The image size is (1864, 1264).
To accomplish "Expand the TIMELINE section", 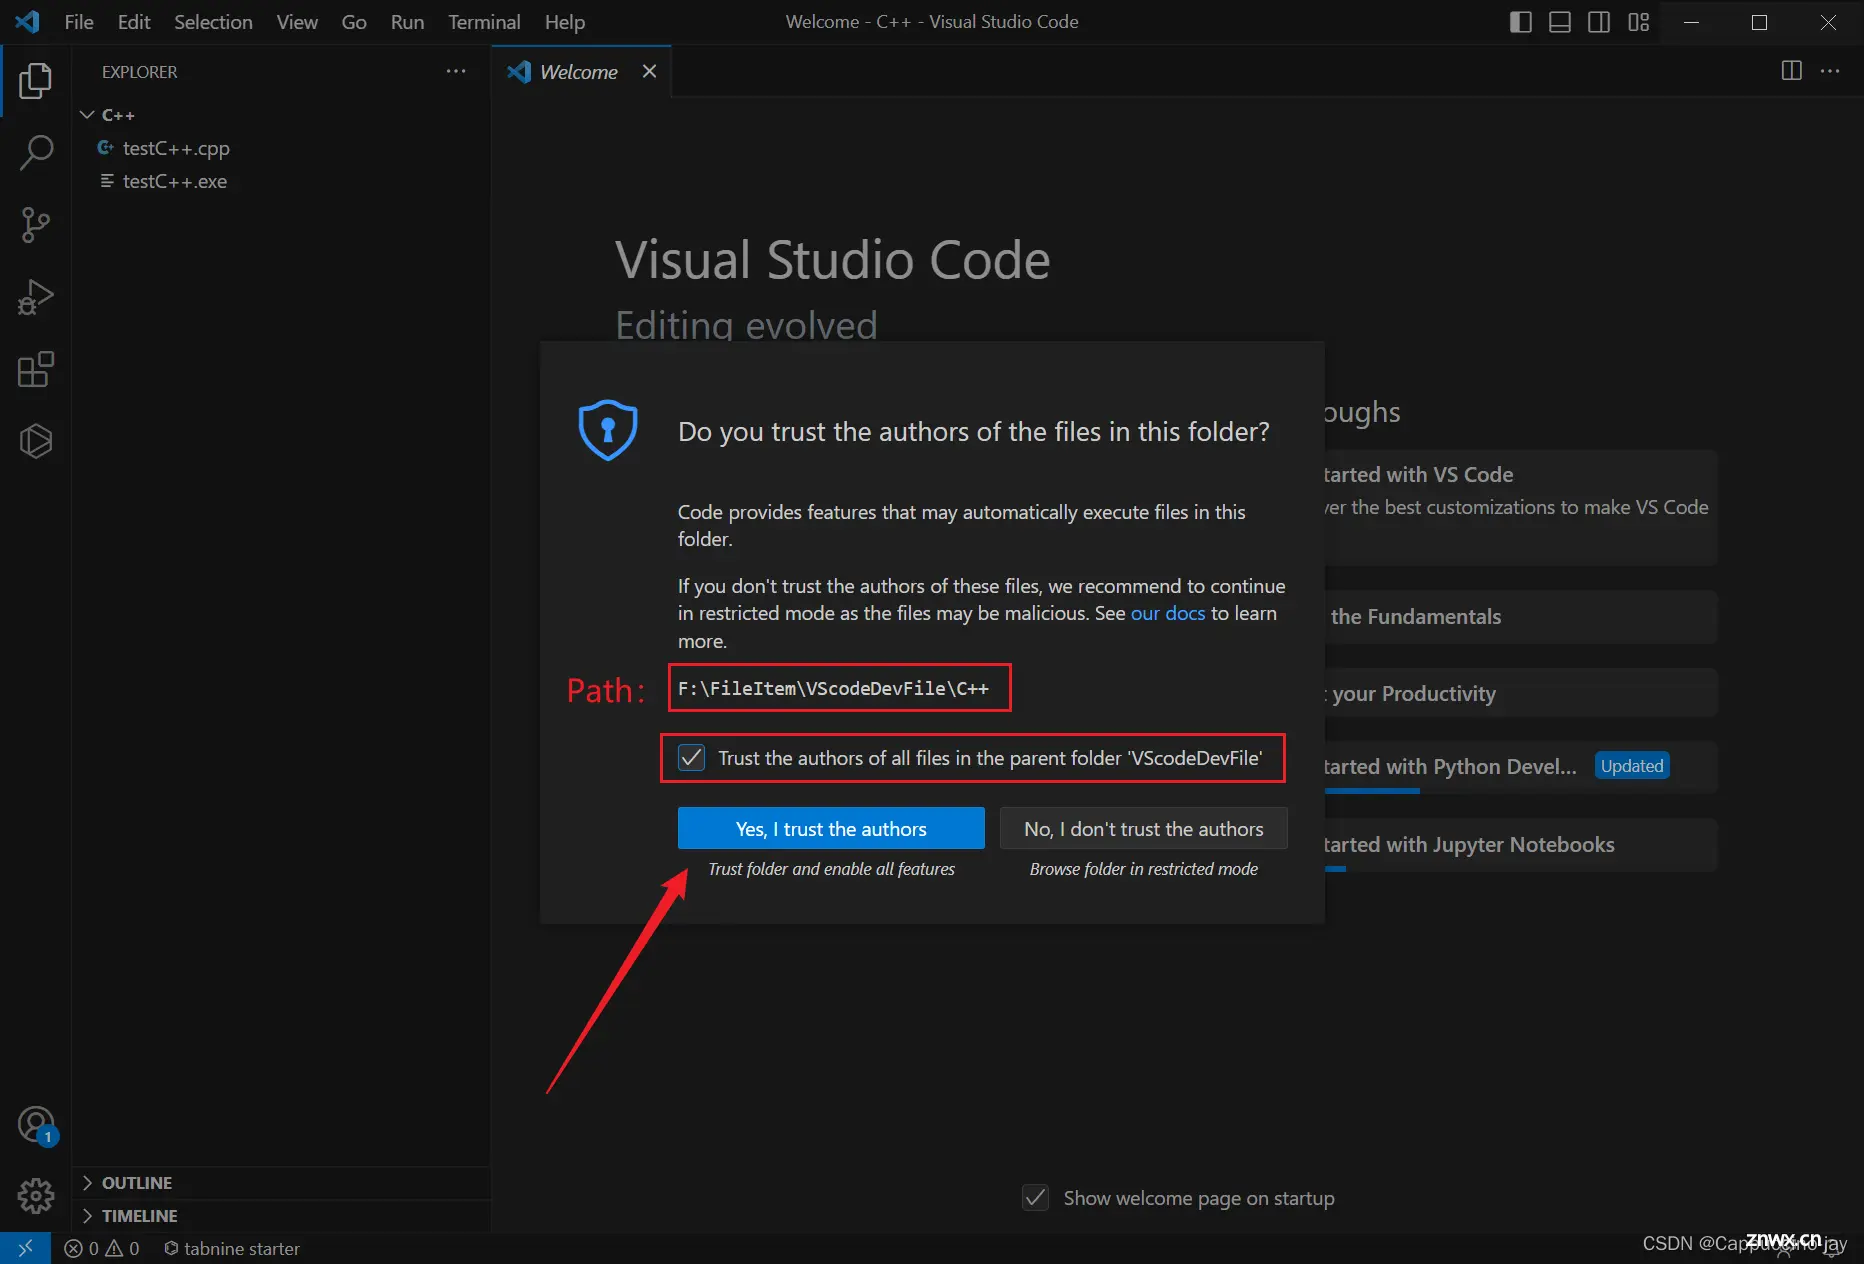I will (x=281, y=1216).
